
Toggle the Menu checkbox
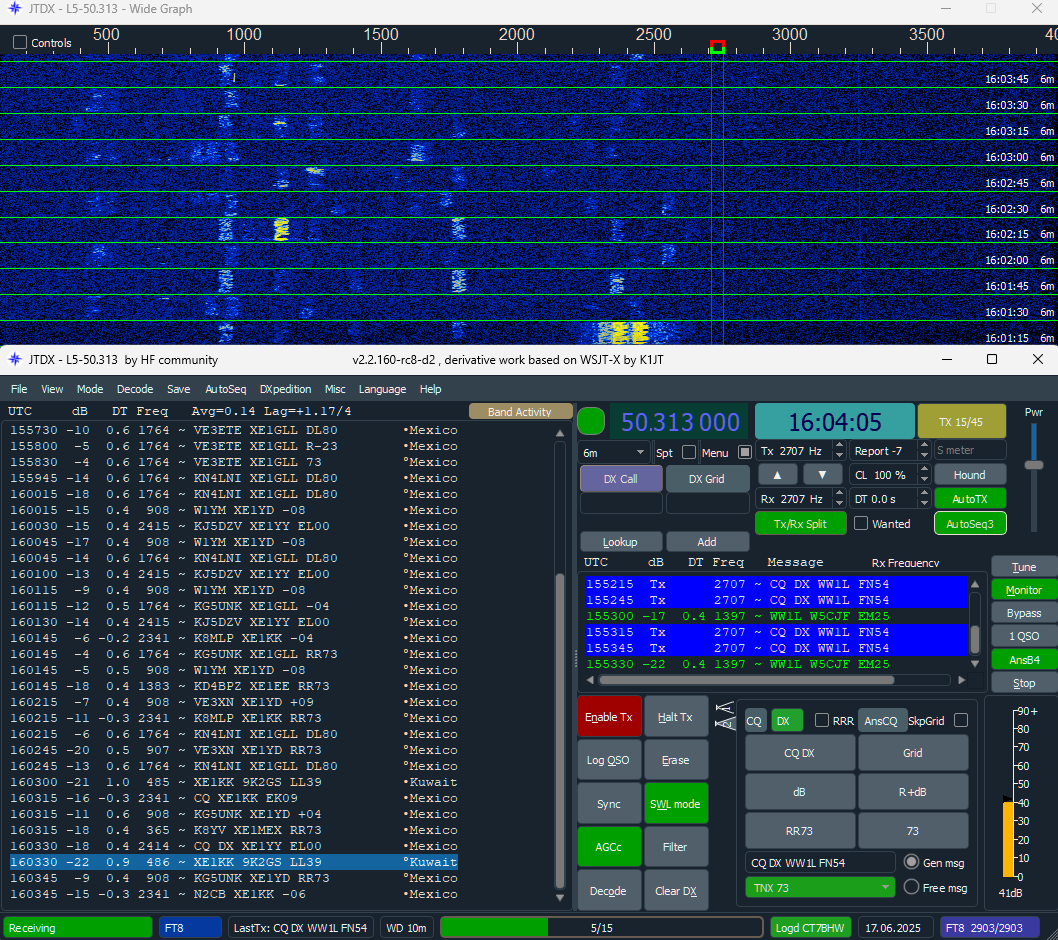(x=745, y=452)
